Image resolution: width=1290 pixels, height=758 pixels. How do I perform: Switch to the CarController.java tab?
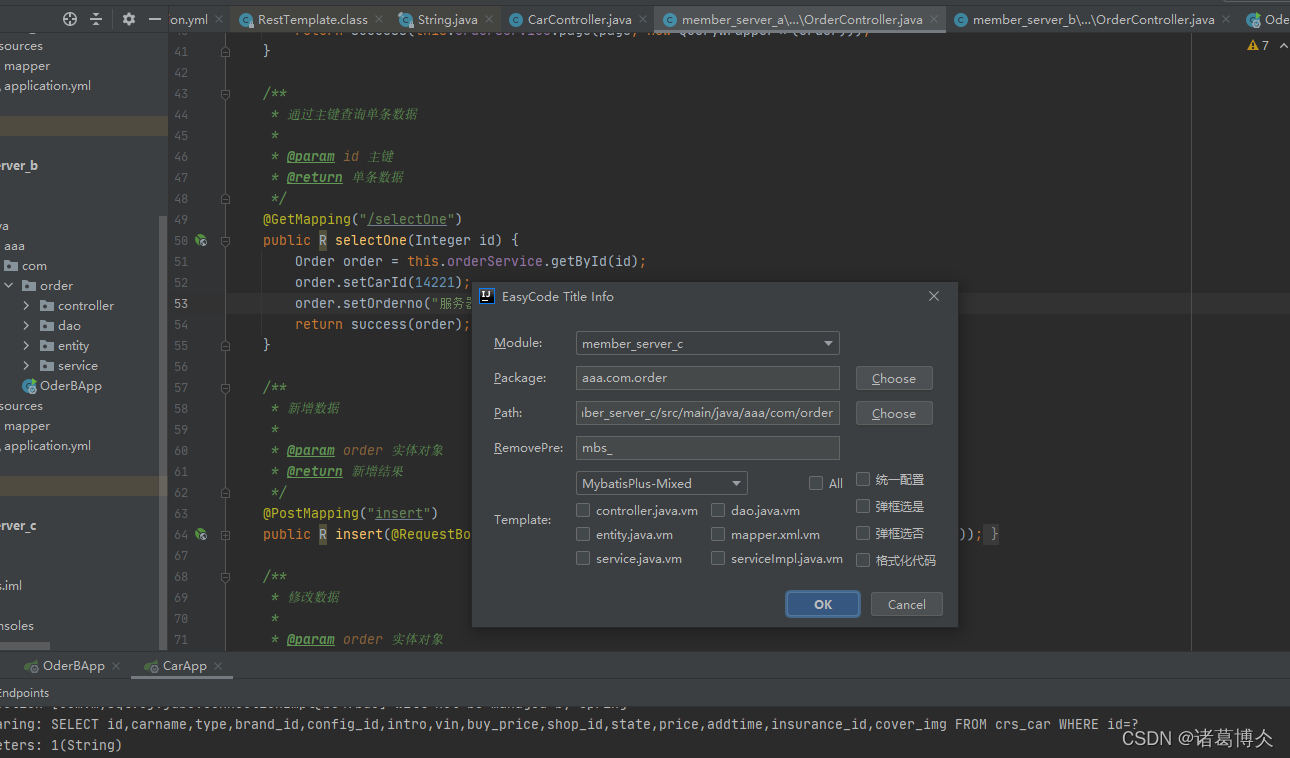pyautogui.click(x=578, y=19)
